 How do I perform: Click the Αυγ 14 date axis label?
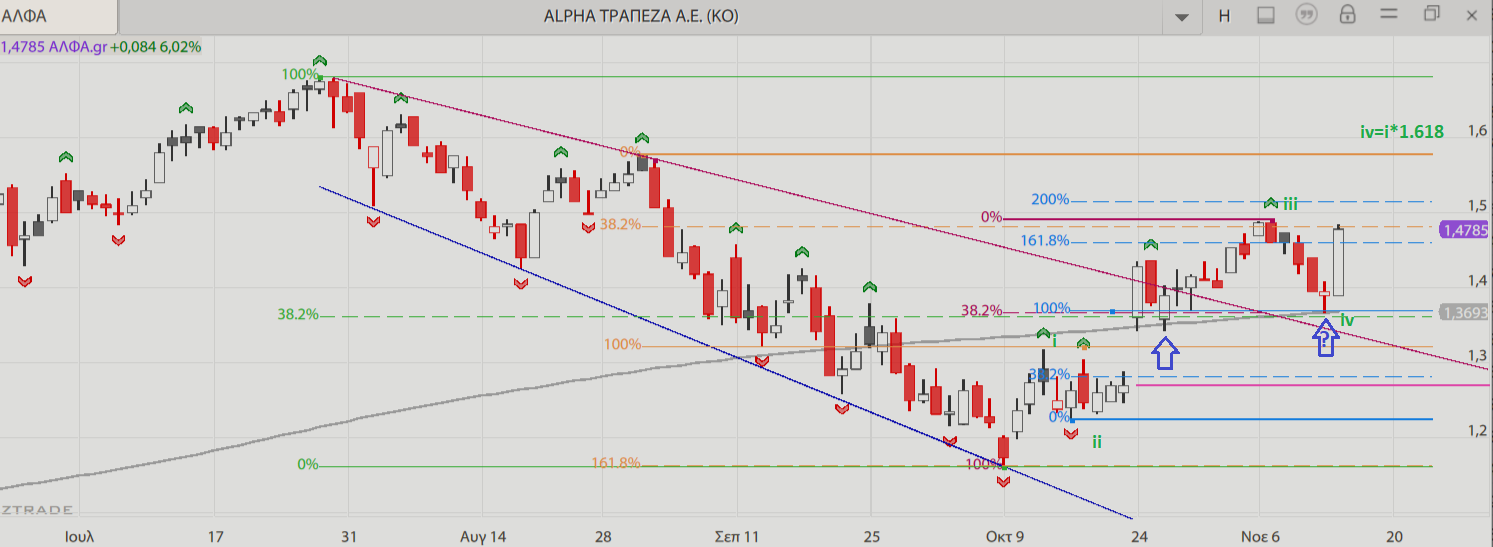pyautogui.click(x=482, y=535)
